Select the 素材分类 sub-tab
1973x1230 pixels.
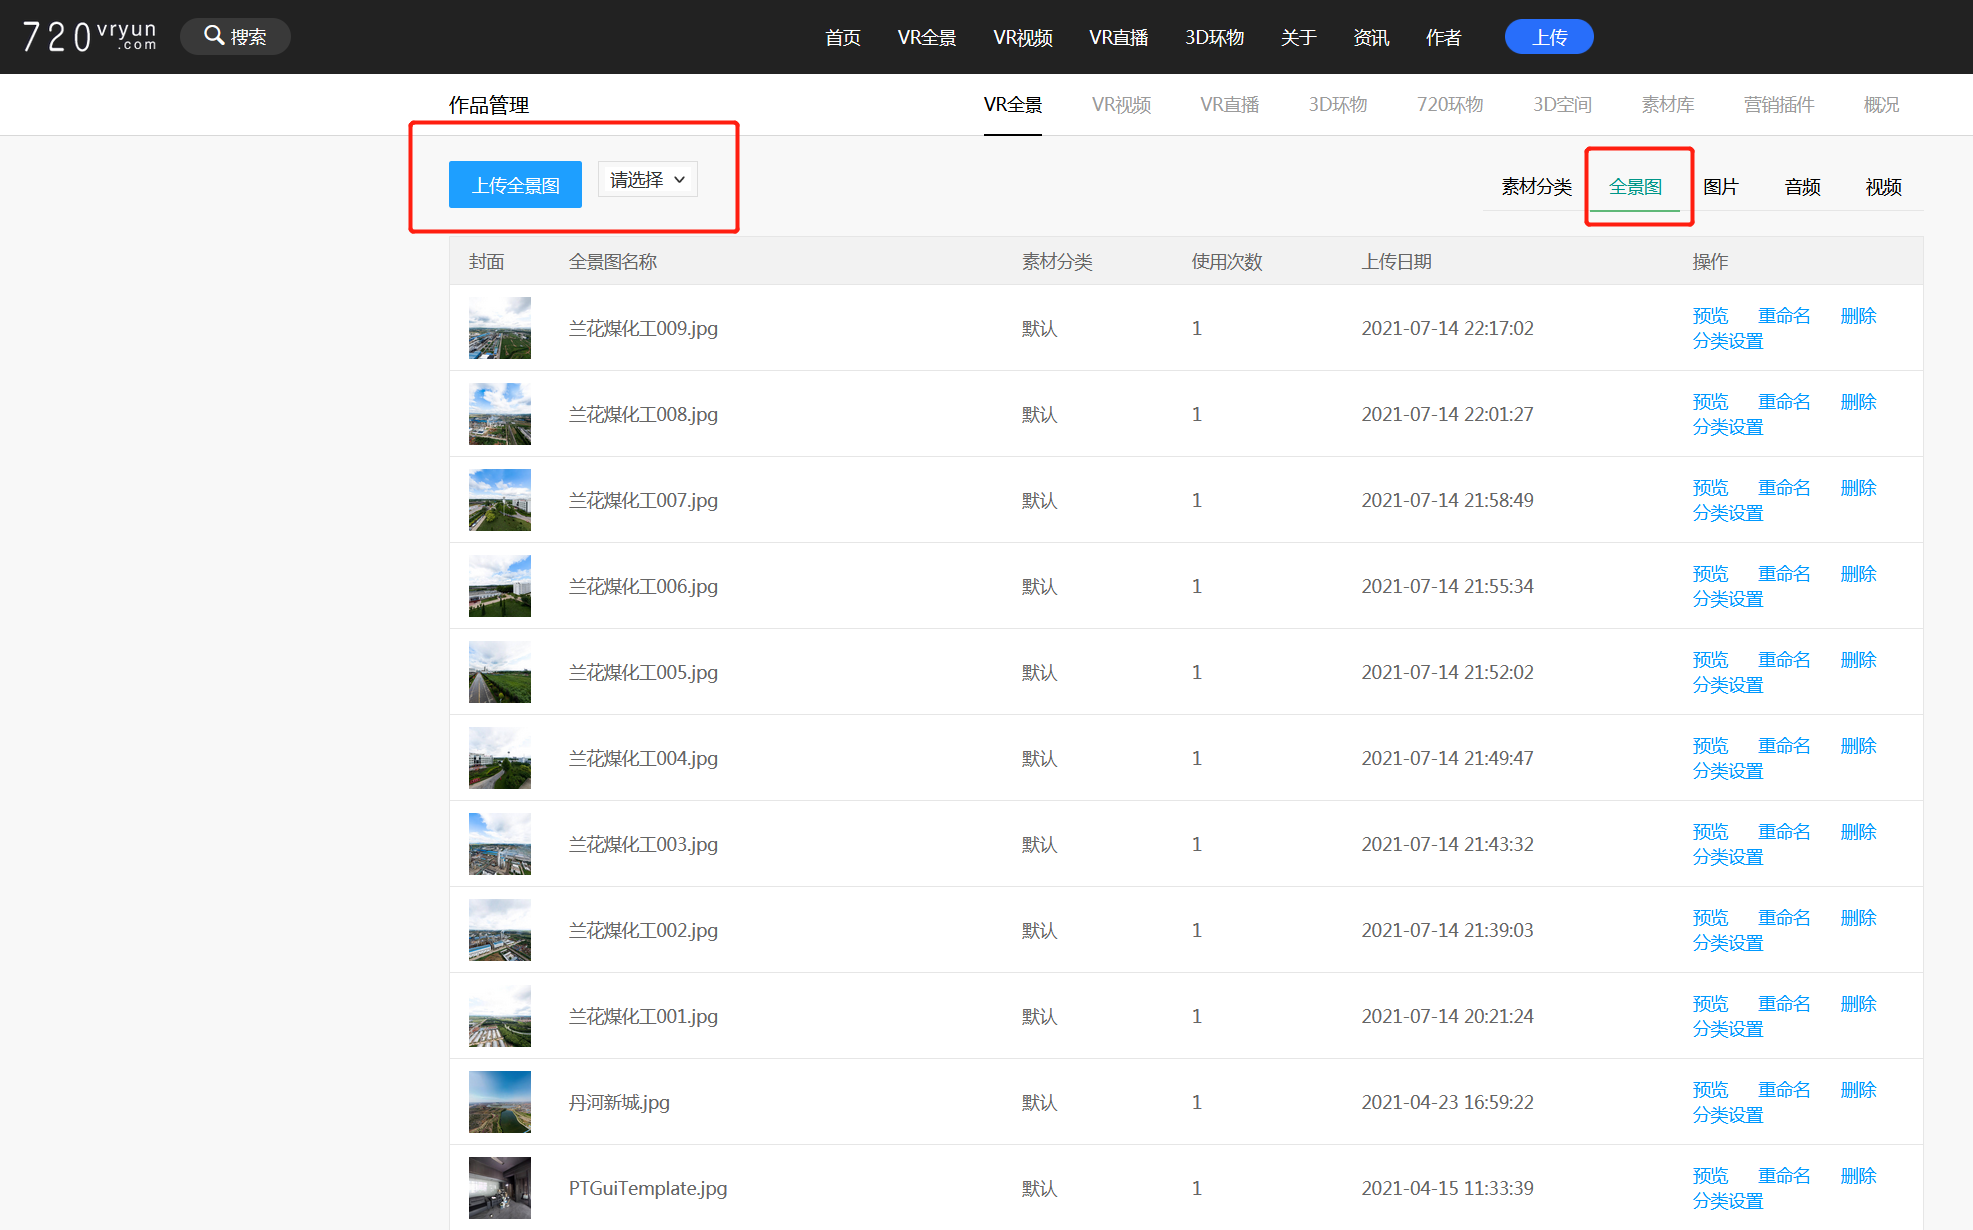(1537, 187)
